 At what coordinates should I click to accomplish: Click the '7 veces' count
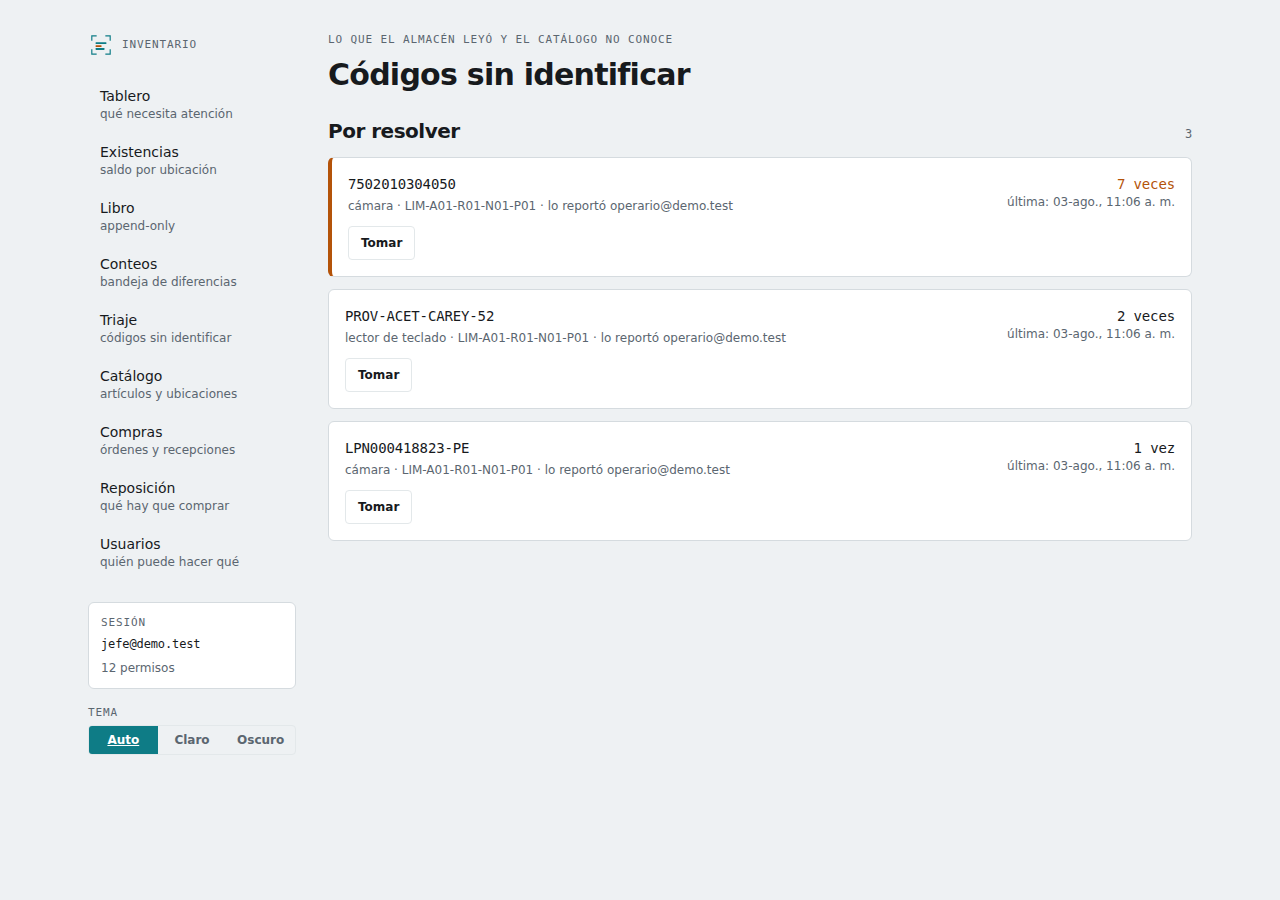tap(1146, 184)
